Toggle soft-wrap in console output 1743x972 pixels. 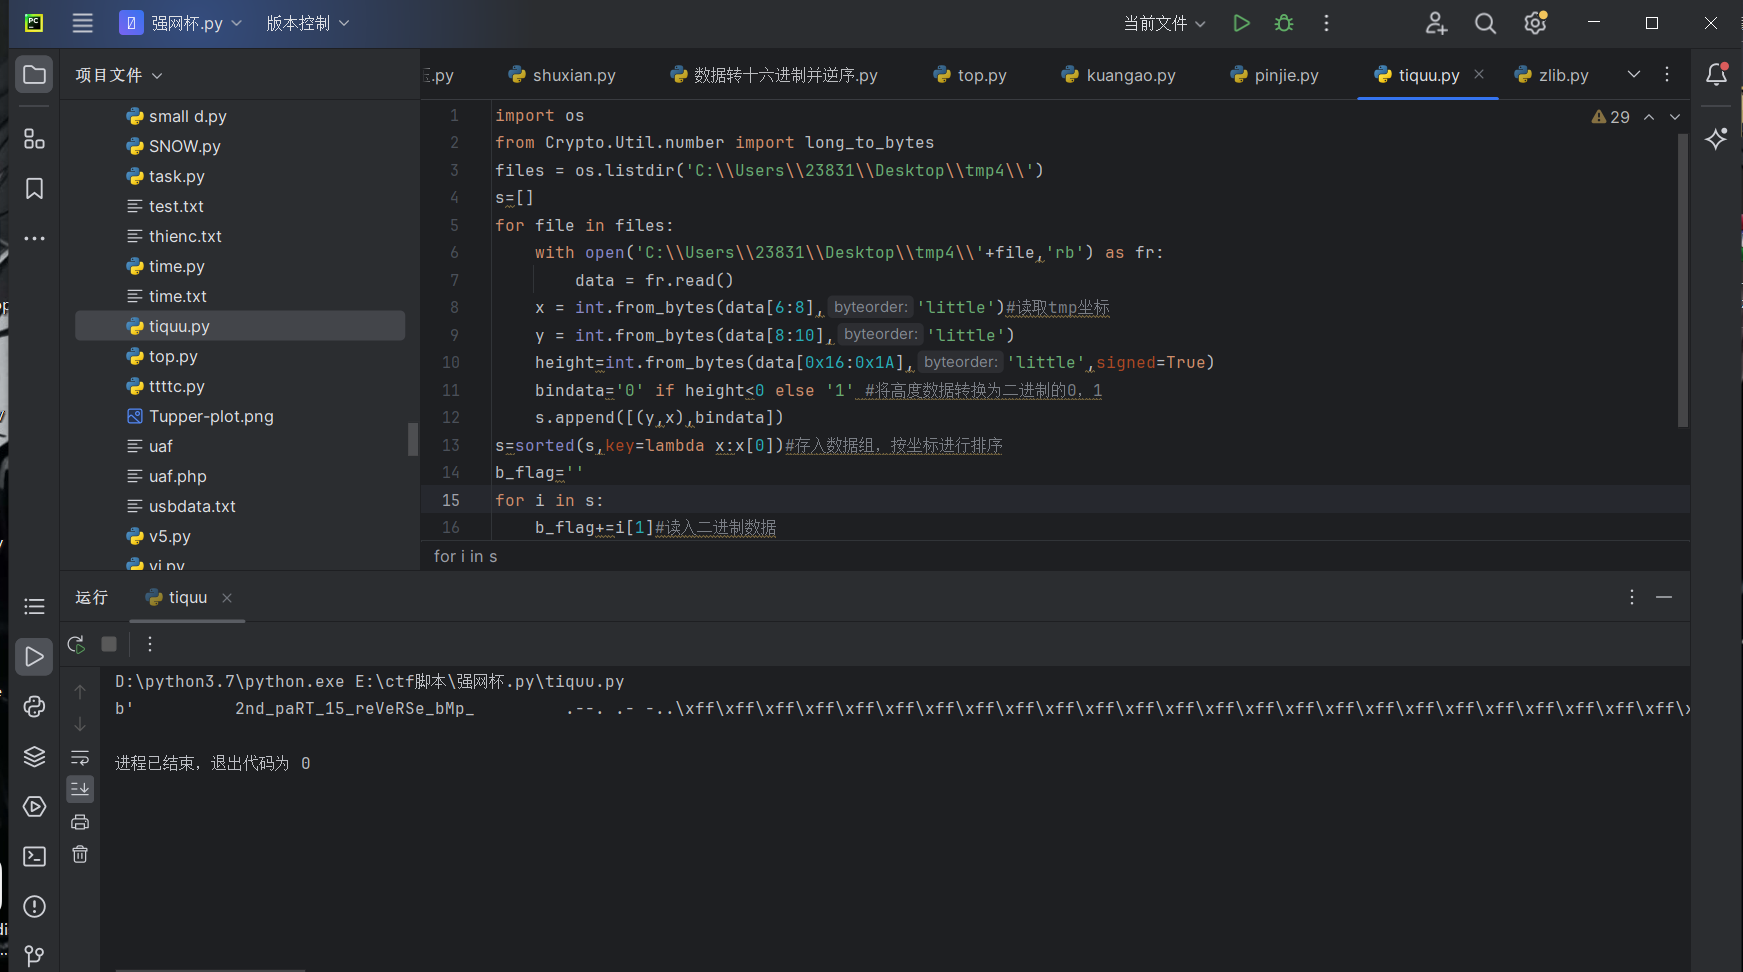tap(80, 757)
